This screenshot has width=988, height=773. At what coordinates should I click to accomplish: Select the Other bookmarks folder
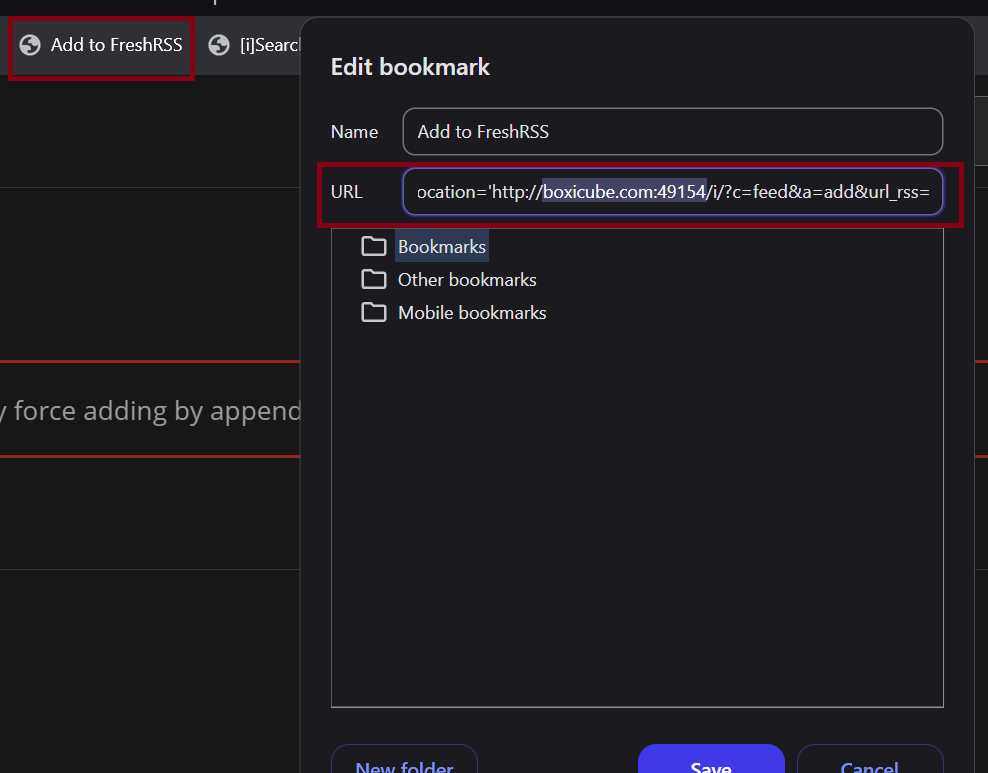(x=467, y=280)
